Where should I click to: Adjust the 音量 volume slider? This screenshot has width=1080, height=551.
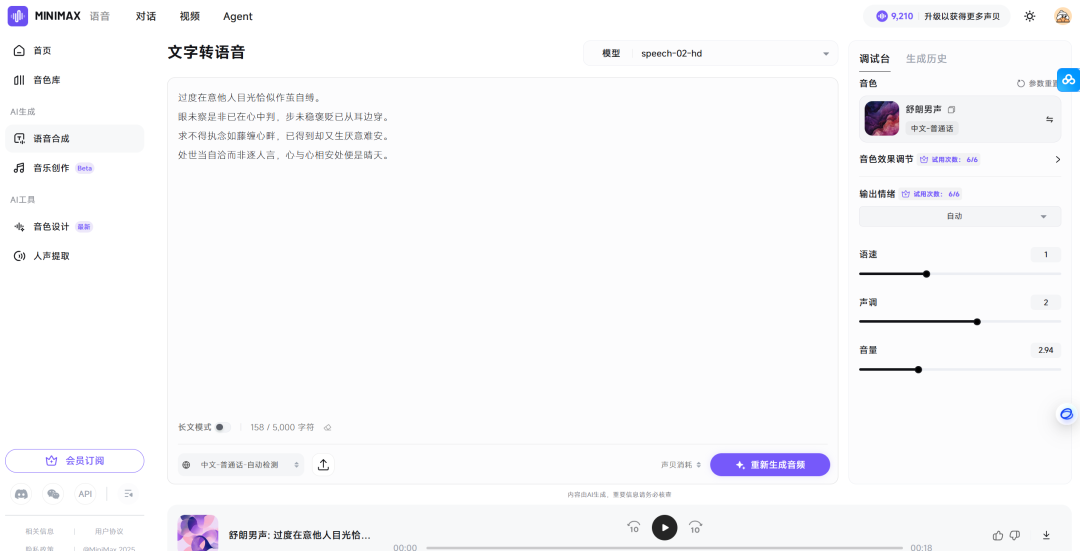coord(959,369)
